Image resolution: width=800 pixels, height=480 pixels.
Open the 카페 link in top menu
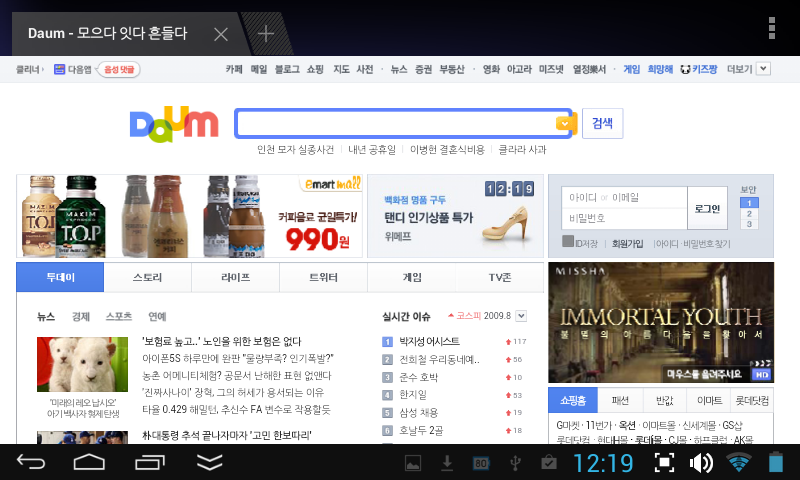(234, 69)
